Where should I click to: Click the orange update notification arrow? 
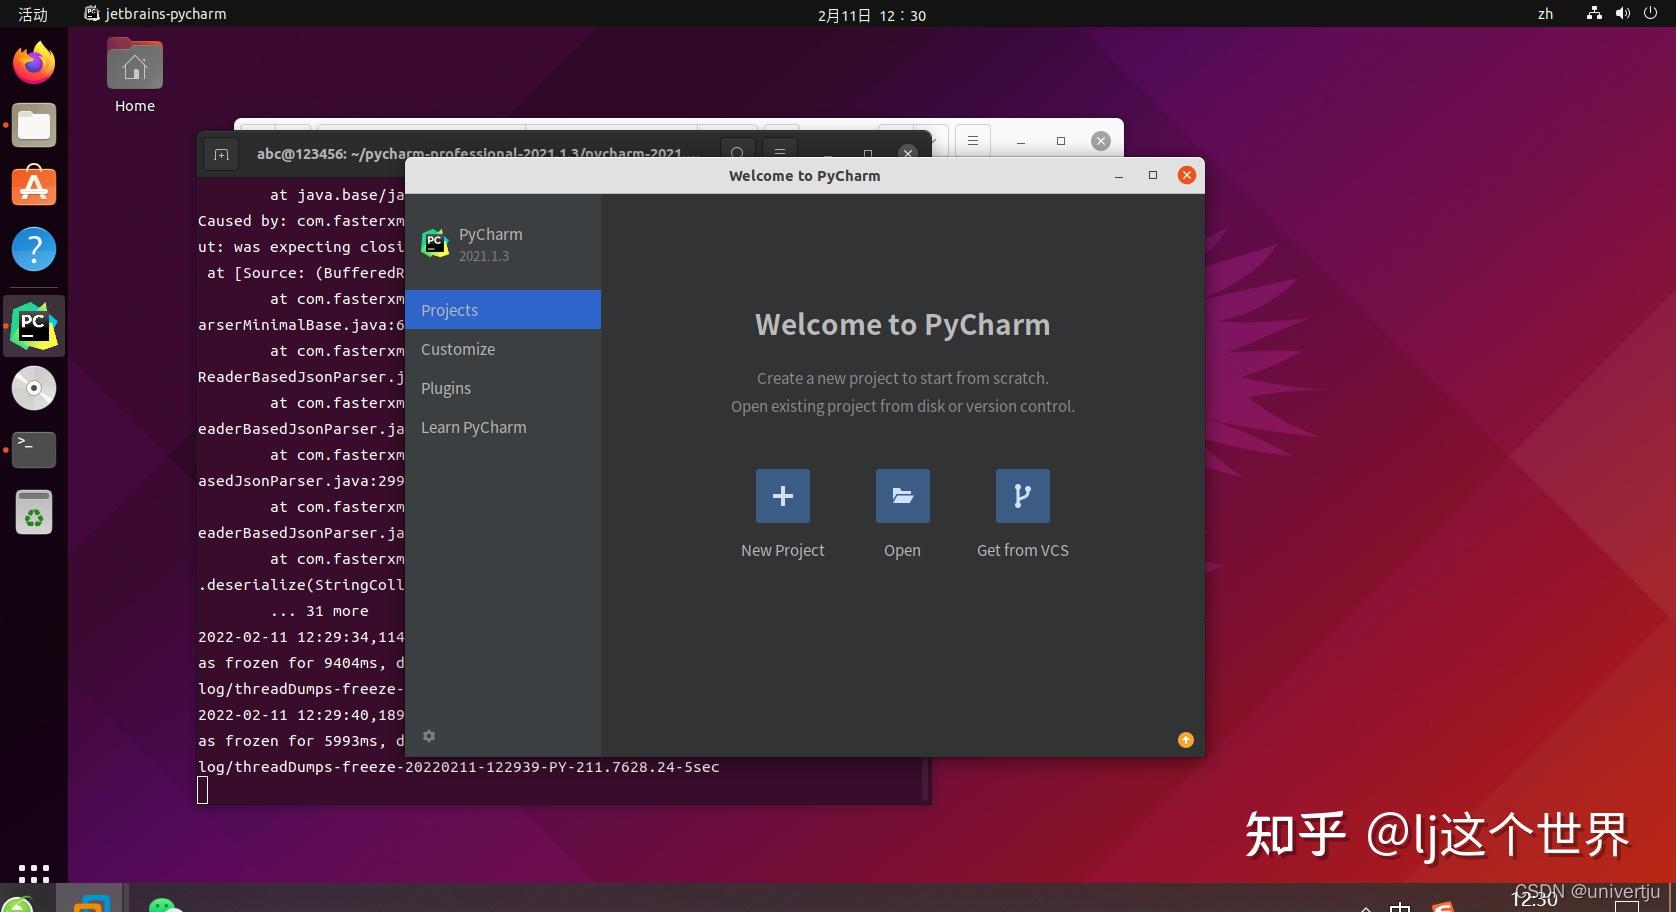pos(1185,740)
